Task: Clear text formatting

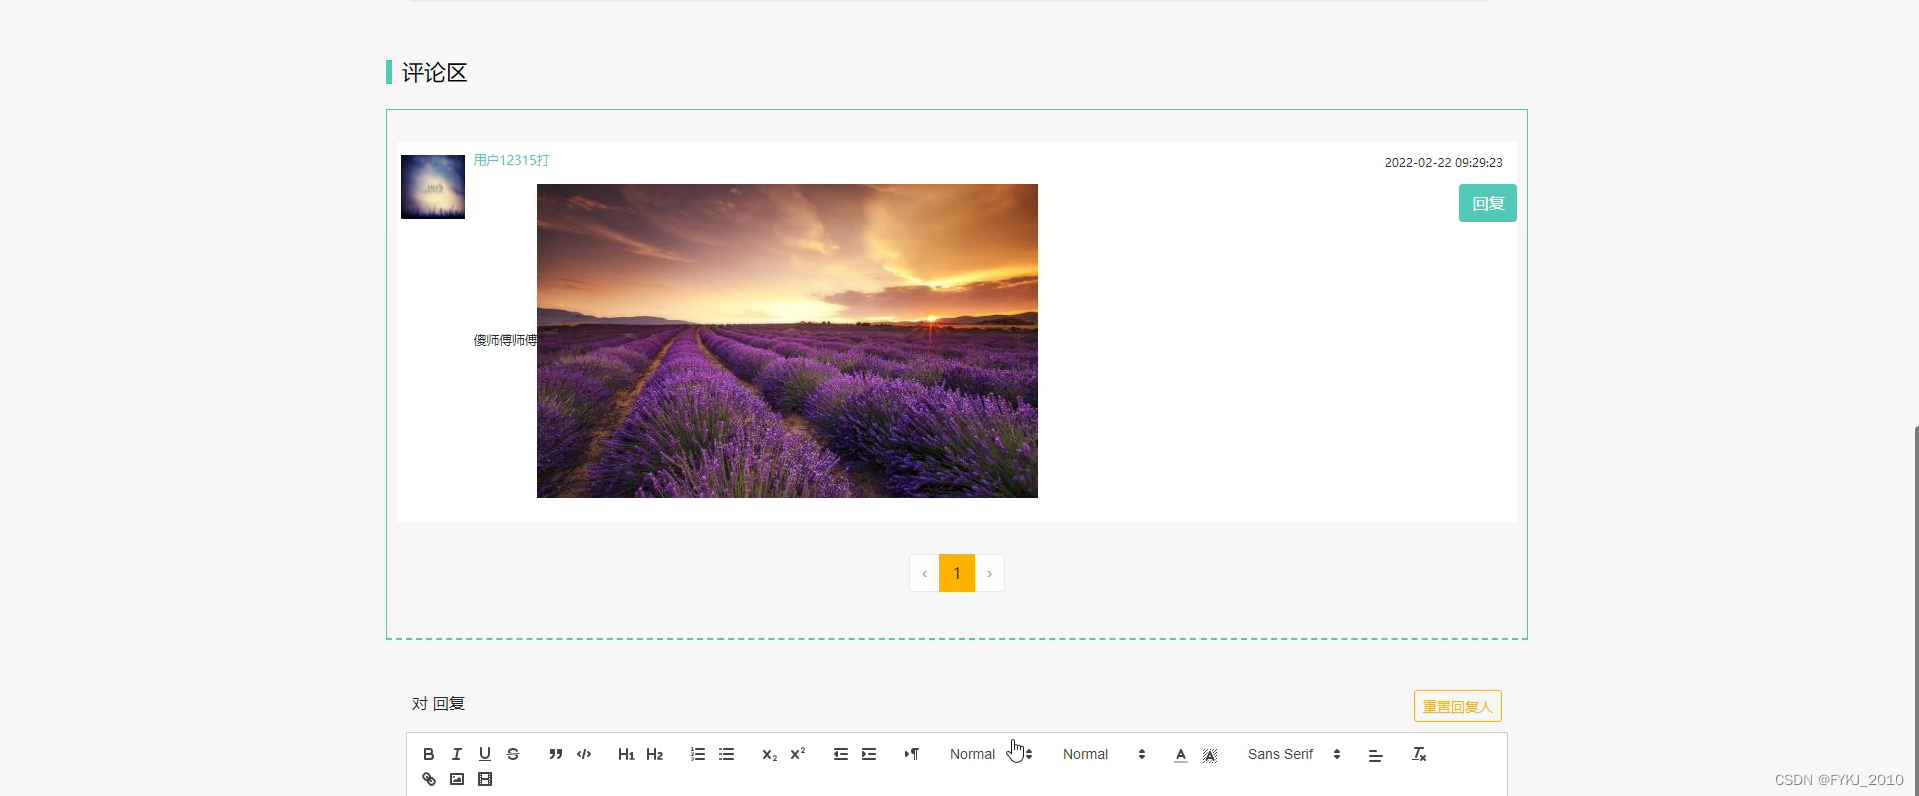Action: 1419,754
